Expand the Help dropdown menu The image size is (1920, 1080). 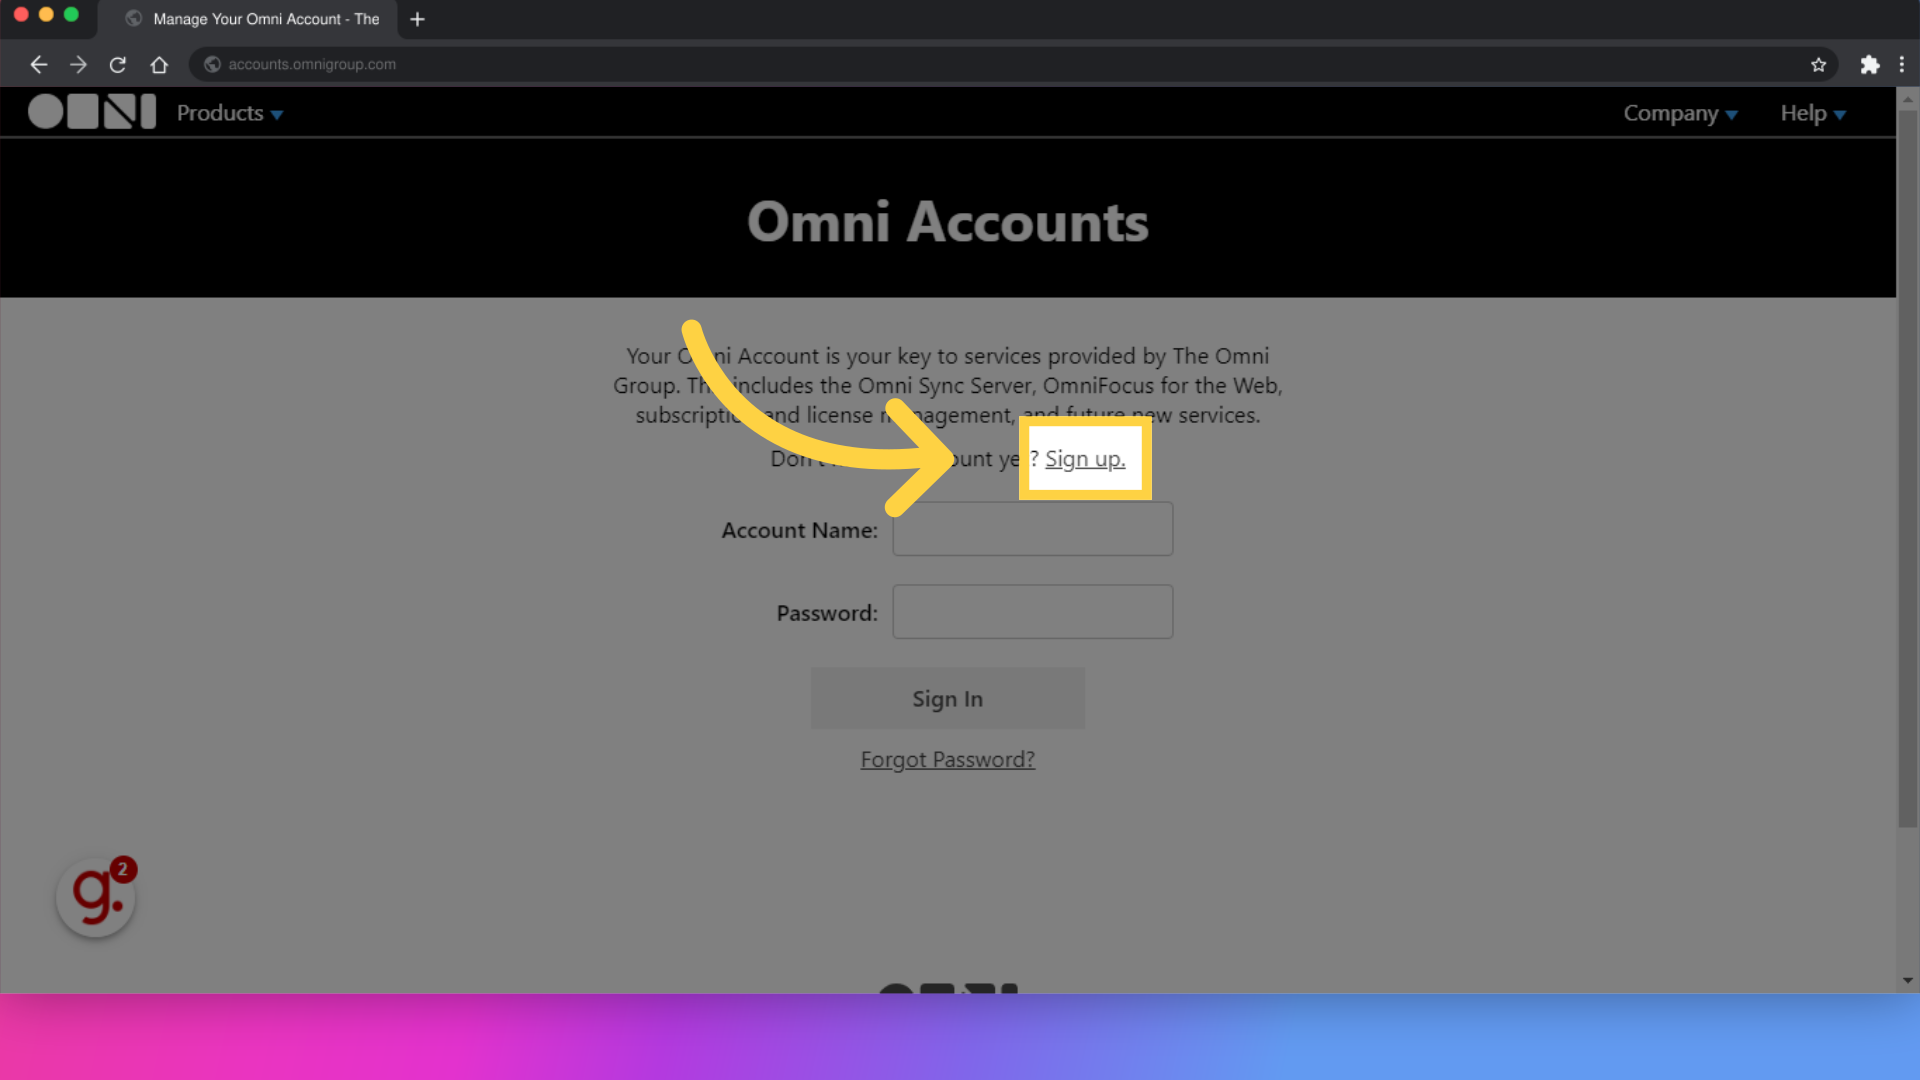pos(1813,112)
